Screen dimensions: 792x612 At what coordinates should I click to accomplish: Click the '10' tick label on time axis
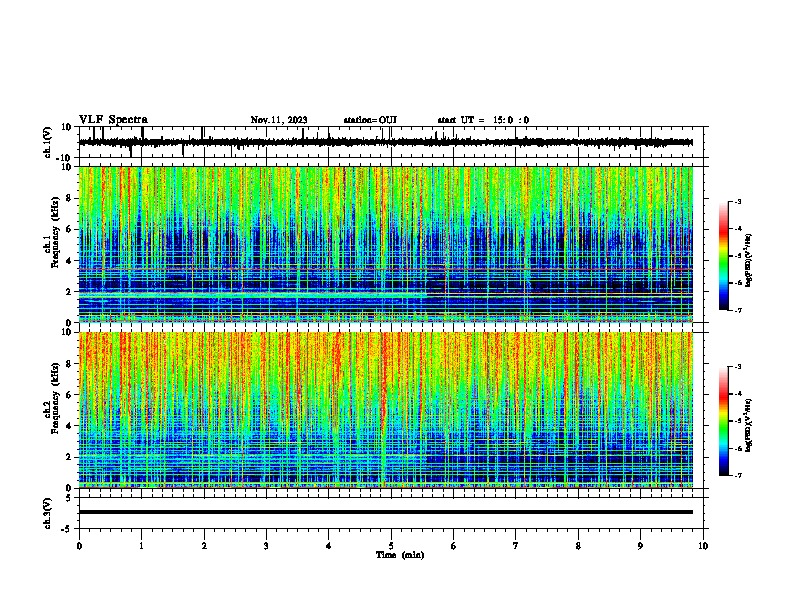tap(703, 546)
